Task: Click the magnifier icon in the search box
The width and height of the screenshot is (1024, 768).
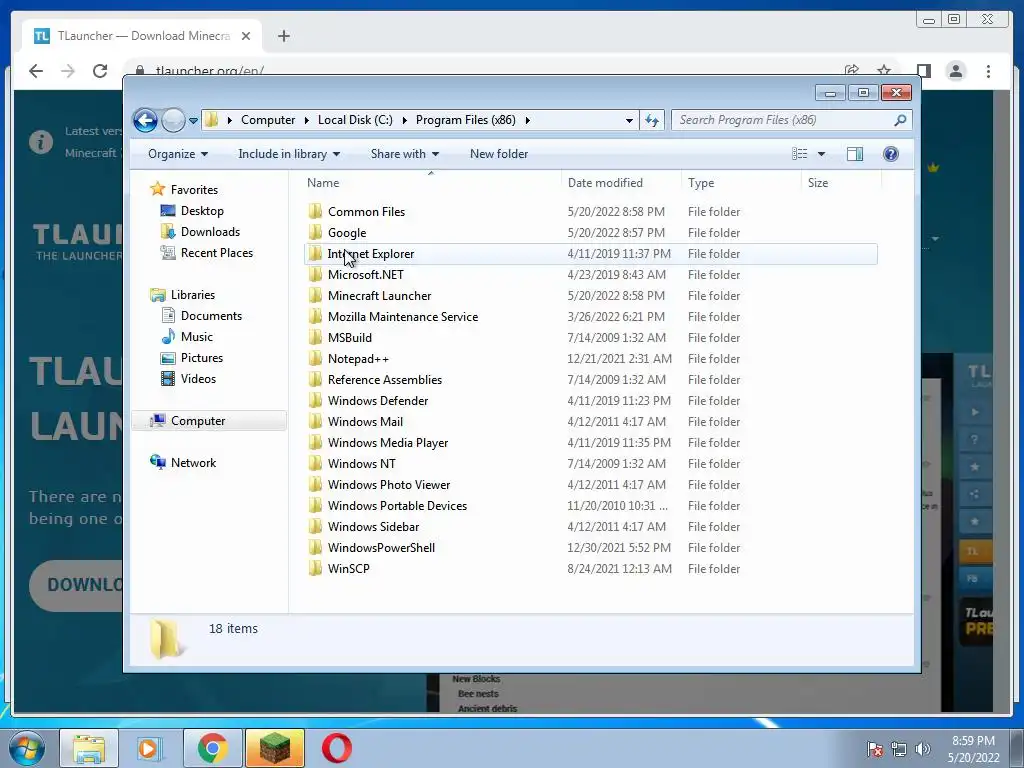Action: 900,120
